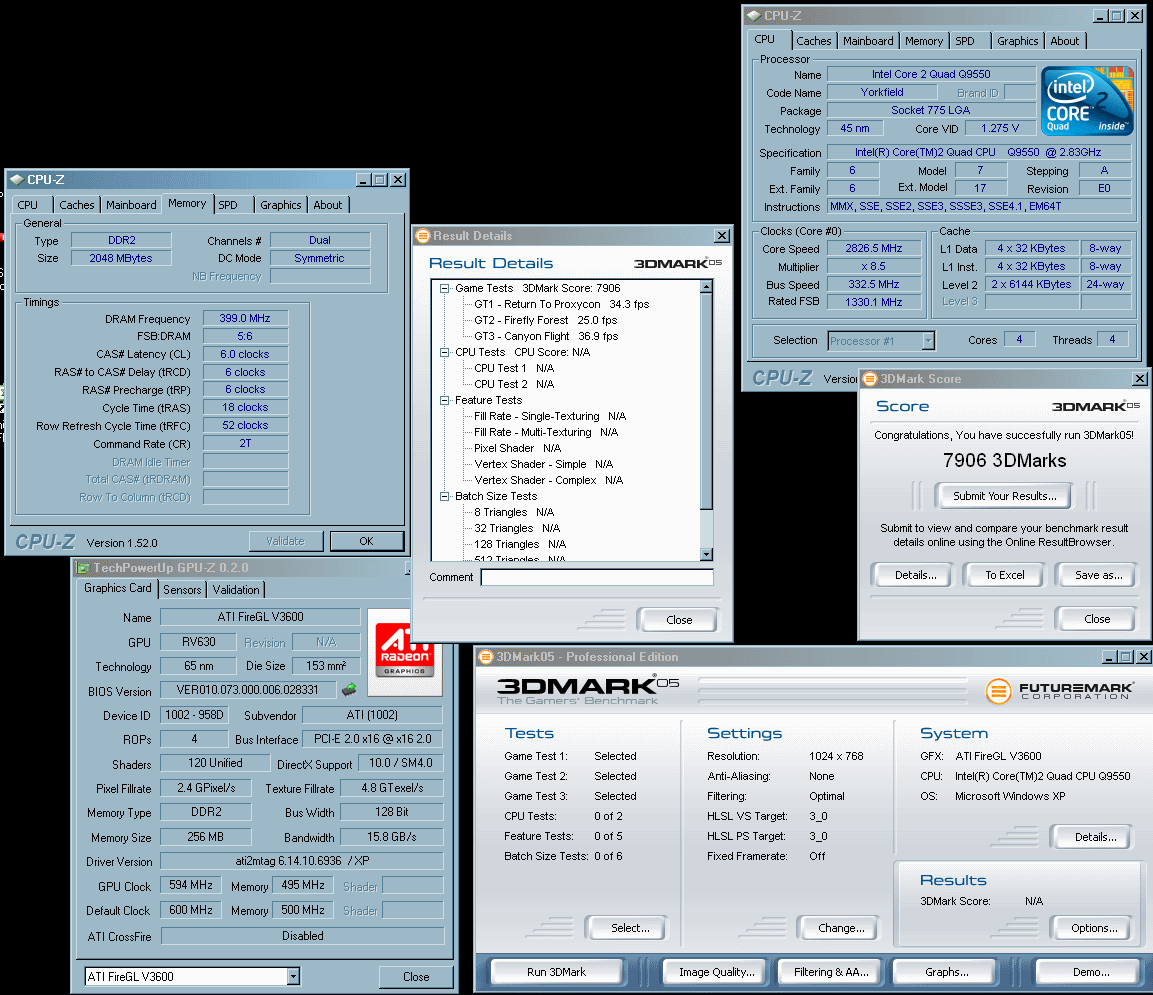The image size is (1153, 995).
Task: Click To Excel button in Score window
Action: click(x=1004, y=575)
